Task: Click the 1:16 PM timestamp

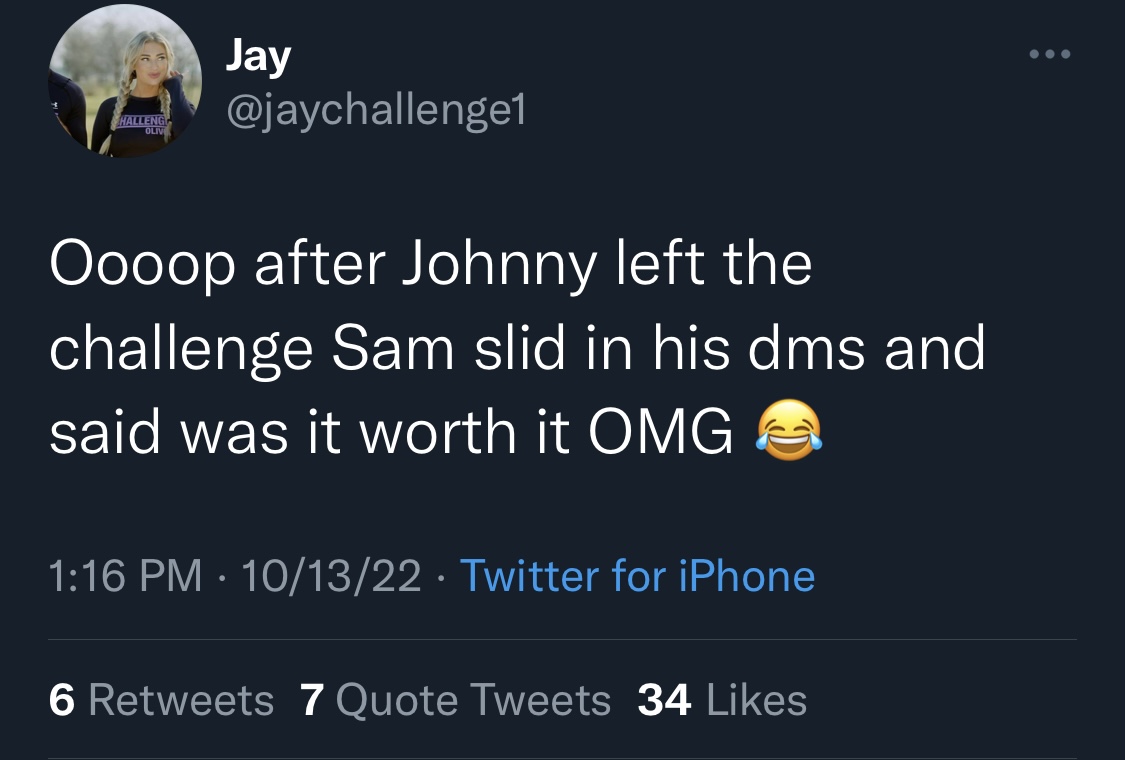Action: point(126,576)
